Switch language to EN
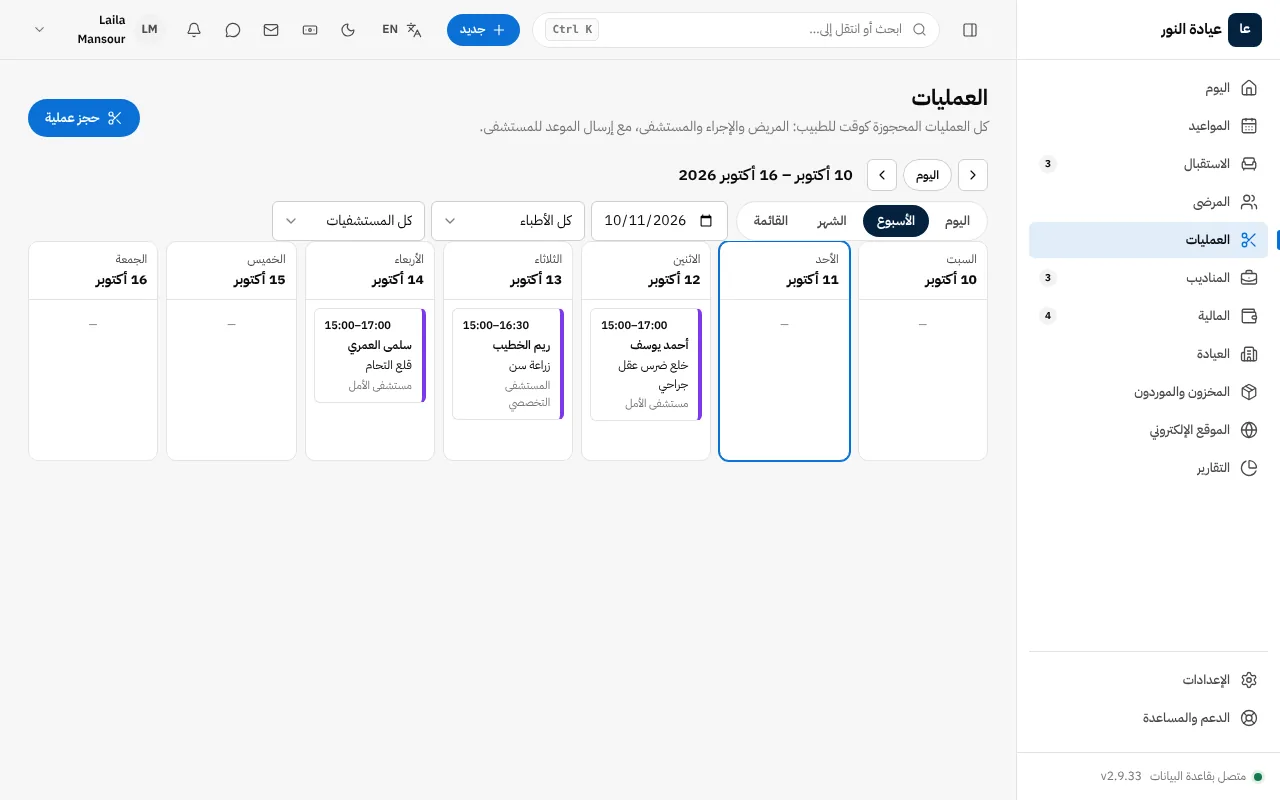Screen dimensions: 1280x800 [402, 30]
